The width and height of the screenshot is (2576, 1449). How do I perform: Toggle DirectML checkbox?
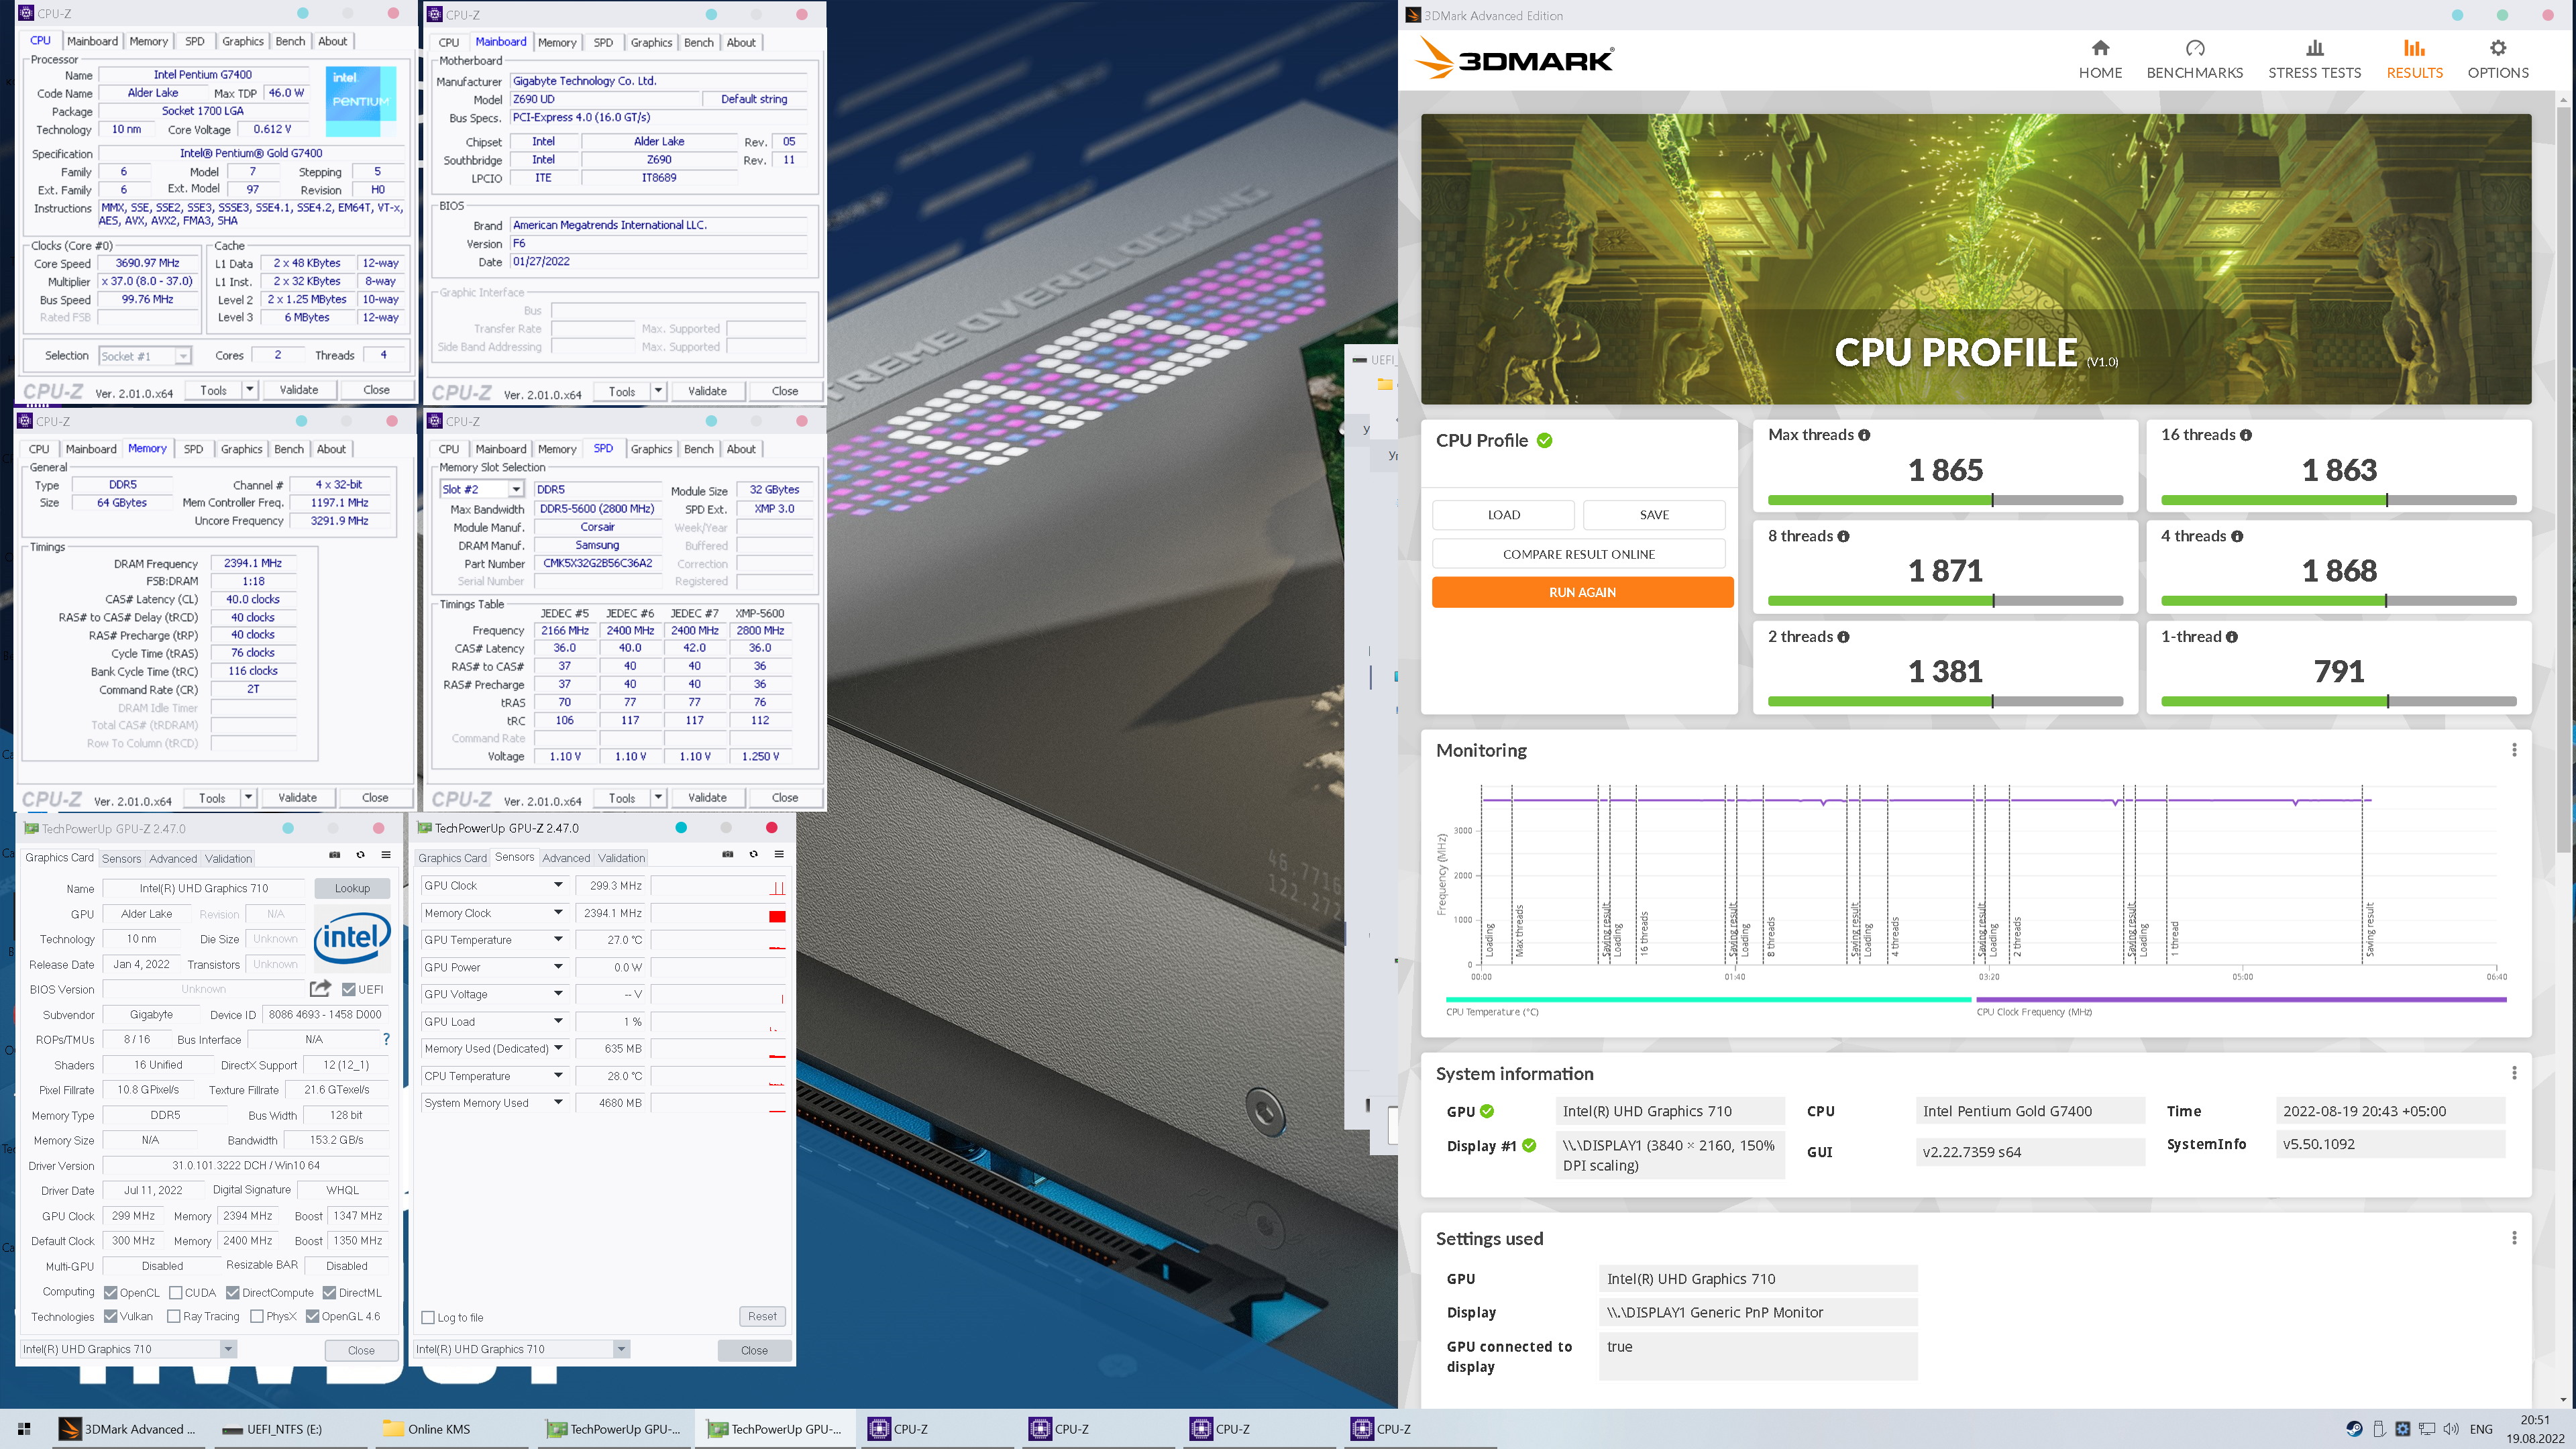point(329,1293)
